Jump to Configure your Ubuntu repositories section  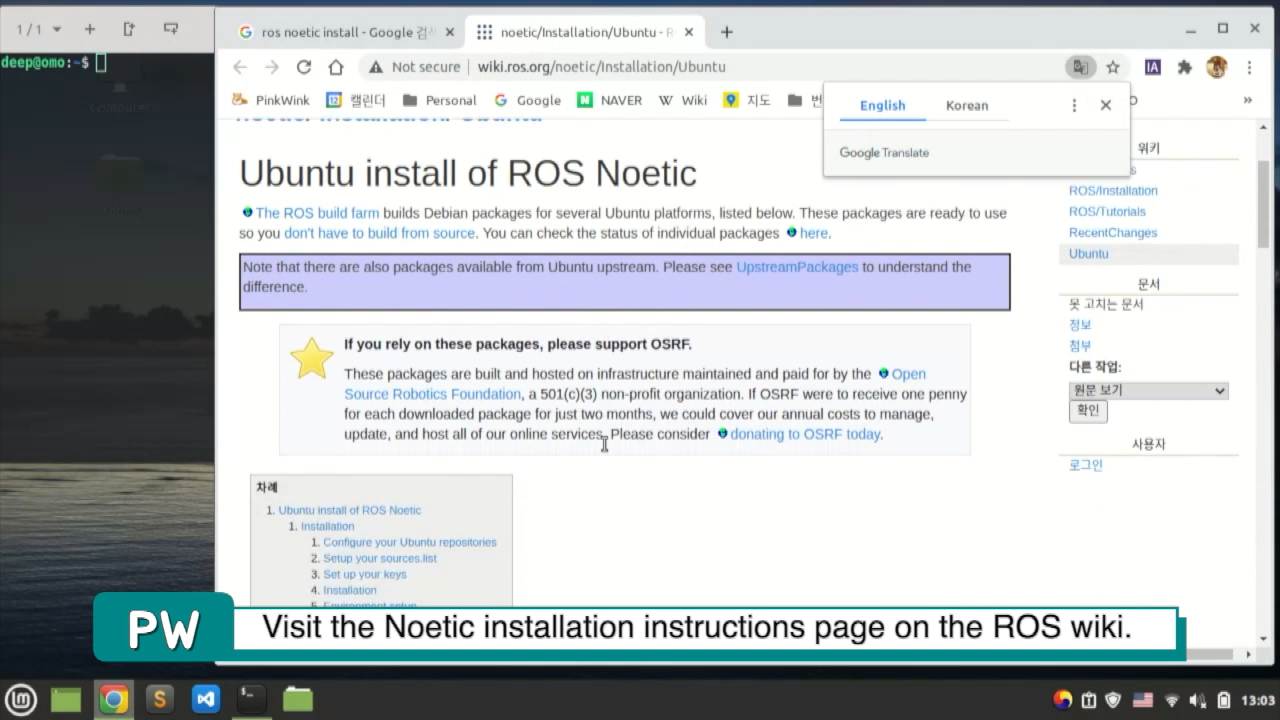pos(409,542)
